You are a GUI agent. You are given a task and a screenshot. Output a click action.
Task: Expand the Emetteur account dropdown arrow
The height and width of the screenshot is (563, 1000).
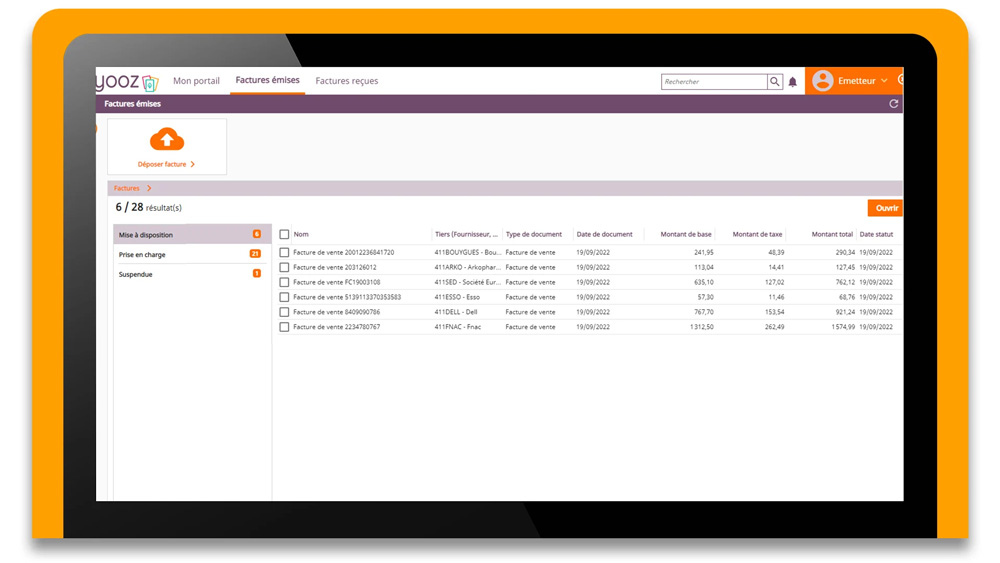click(x=884, y=81)
